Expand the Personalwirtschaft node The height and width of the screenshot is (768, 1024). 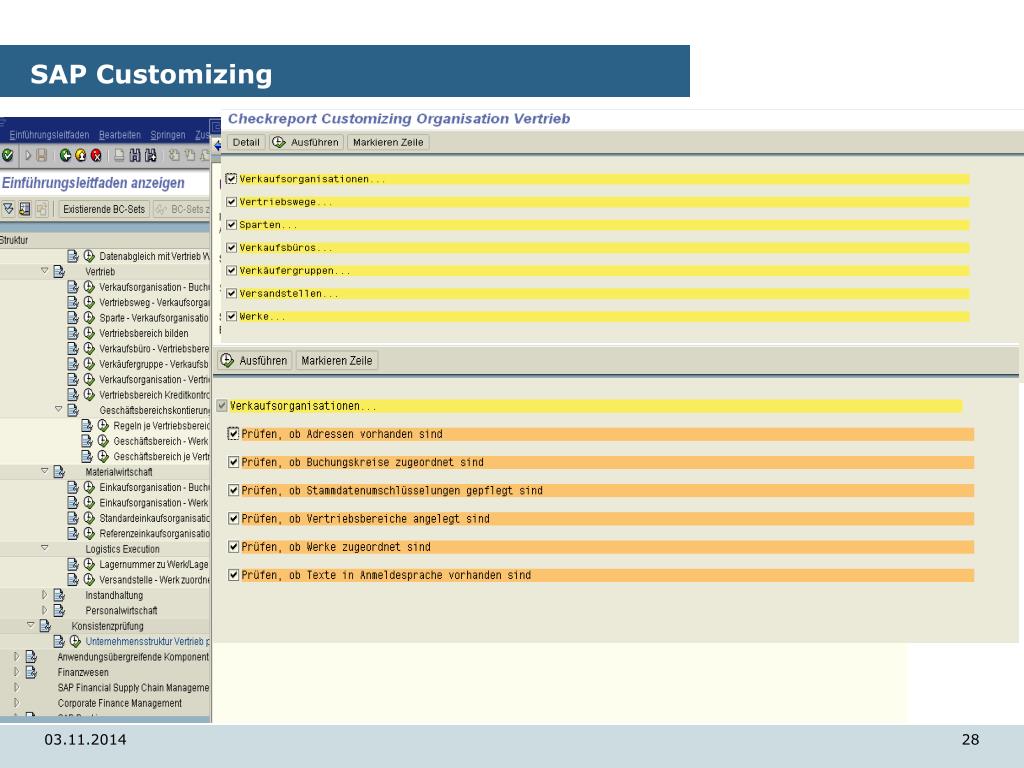click(44, 610)
